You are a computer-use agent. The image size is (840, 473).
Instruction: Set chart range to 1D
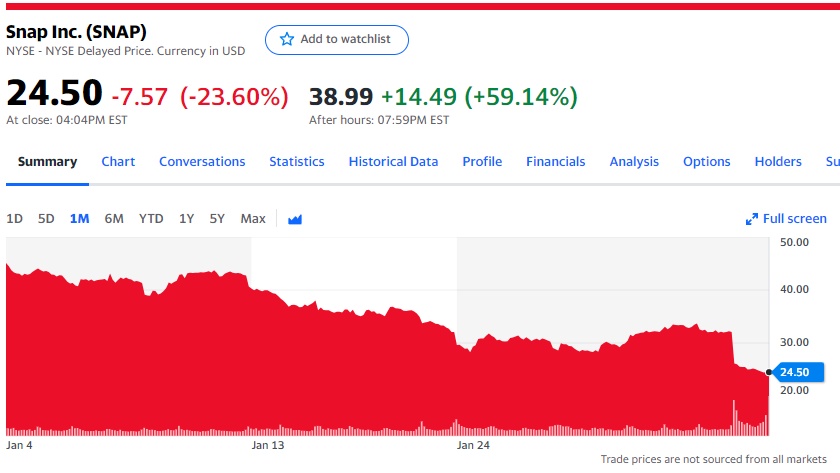pyautogui.click(x=14, y=219)
